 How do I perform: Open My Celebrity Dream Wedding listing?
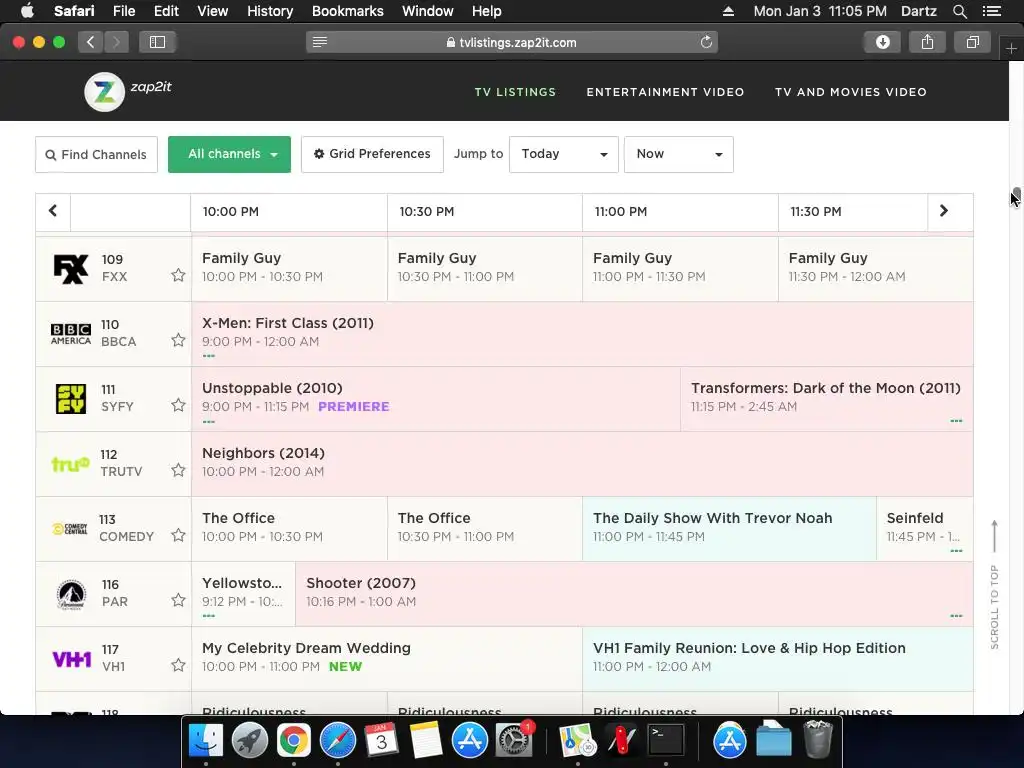[387, 659]
